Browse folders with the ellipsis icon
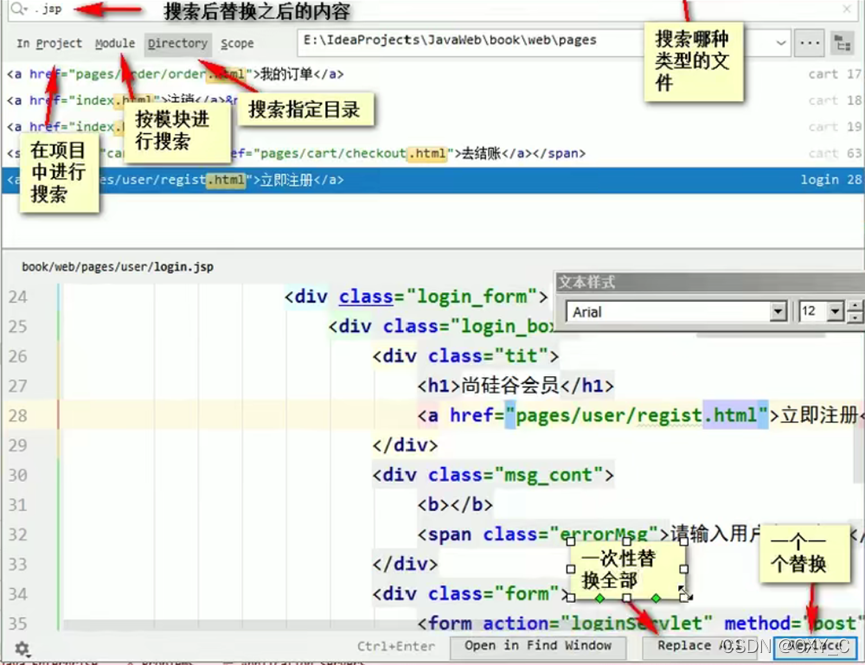The width and height of the screenshot is (865, 665). tap(810, 43)
